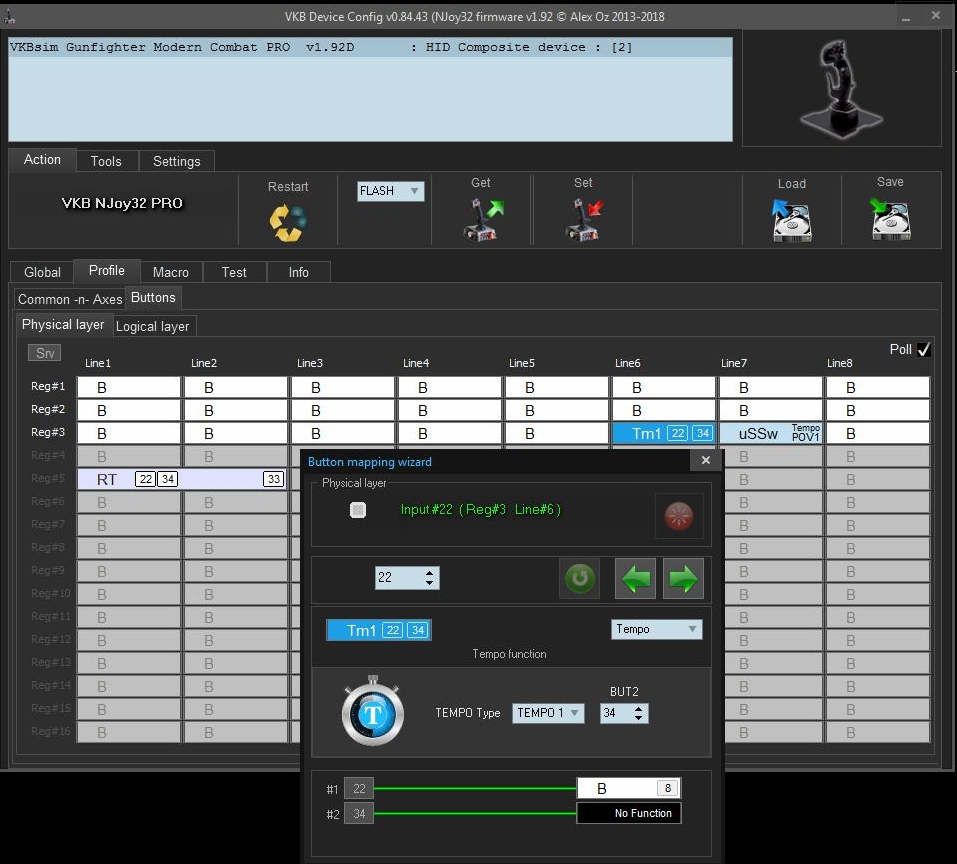
Task: Click the Restart device icon
Action: coord(287,222)
